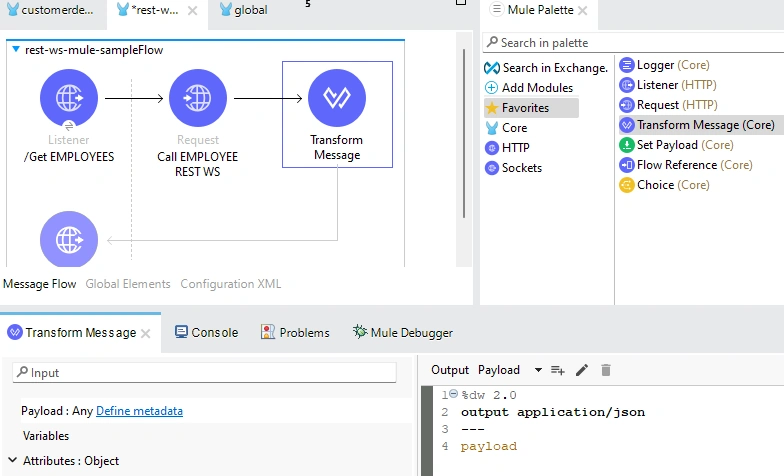This screenshot has width=784, height=476.
Task: Collapse the rest-ws-mule-sampleFlow flow
Action: pos(16,49)
